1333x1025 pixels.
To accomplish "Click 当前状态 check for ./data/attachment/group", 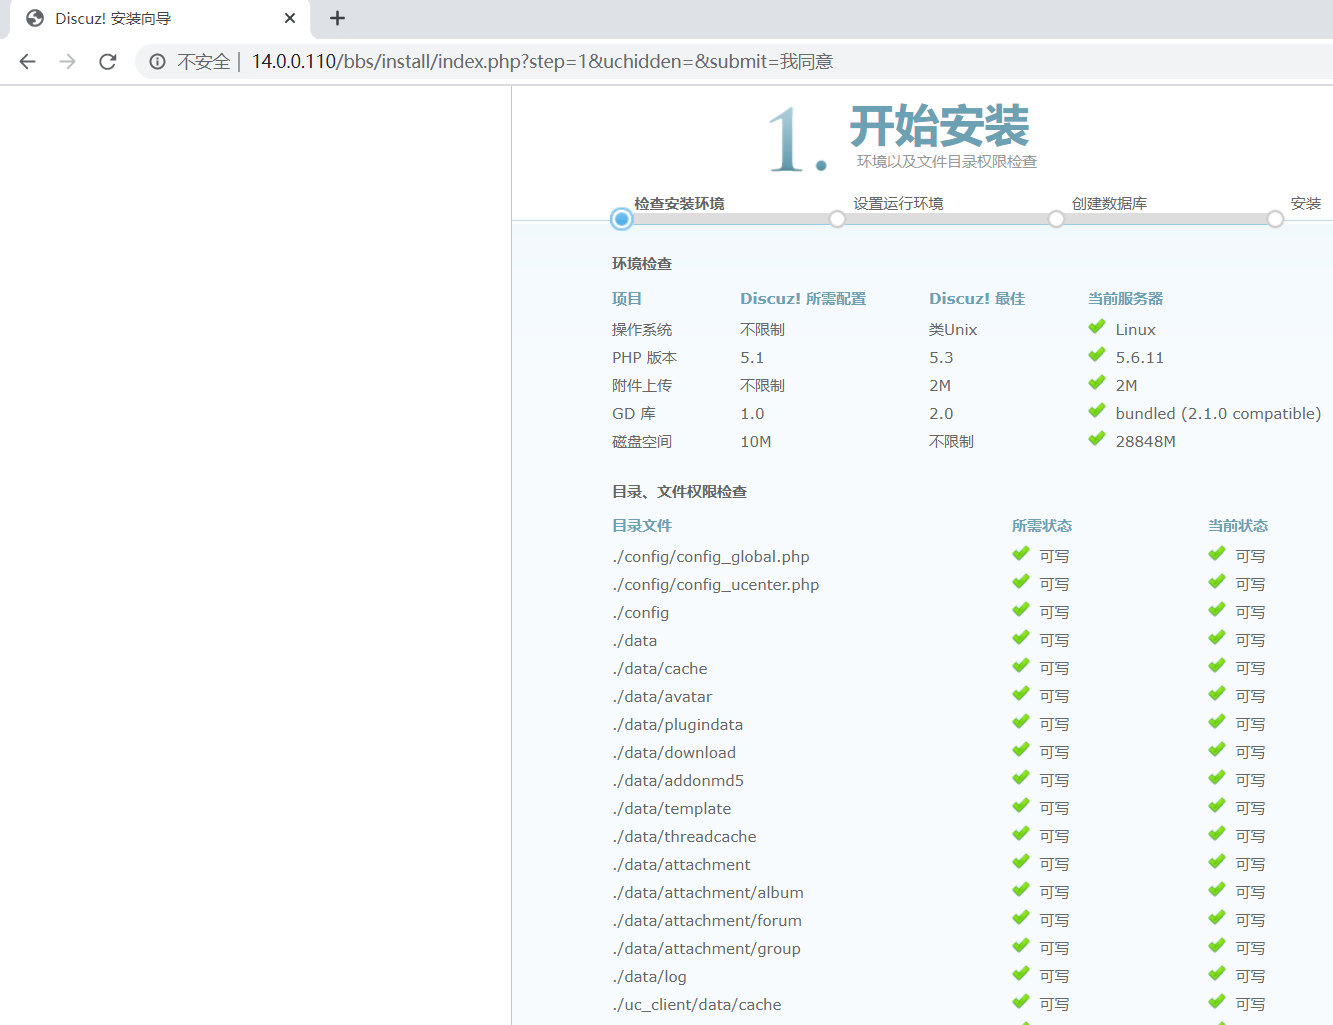I will coord(1217,946).
